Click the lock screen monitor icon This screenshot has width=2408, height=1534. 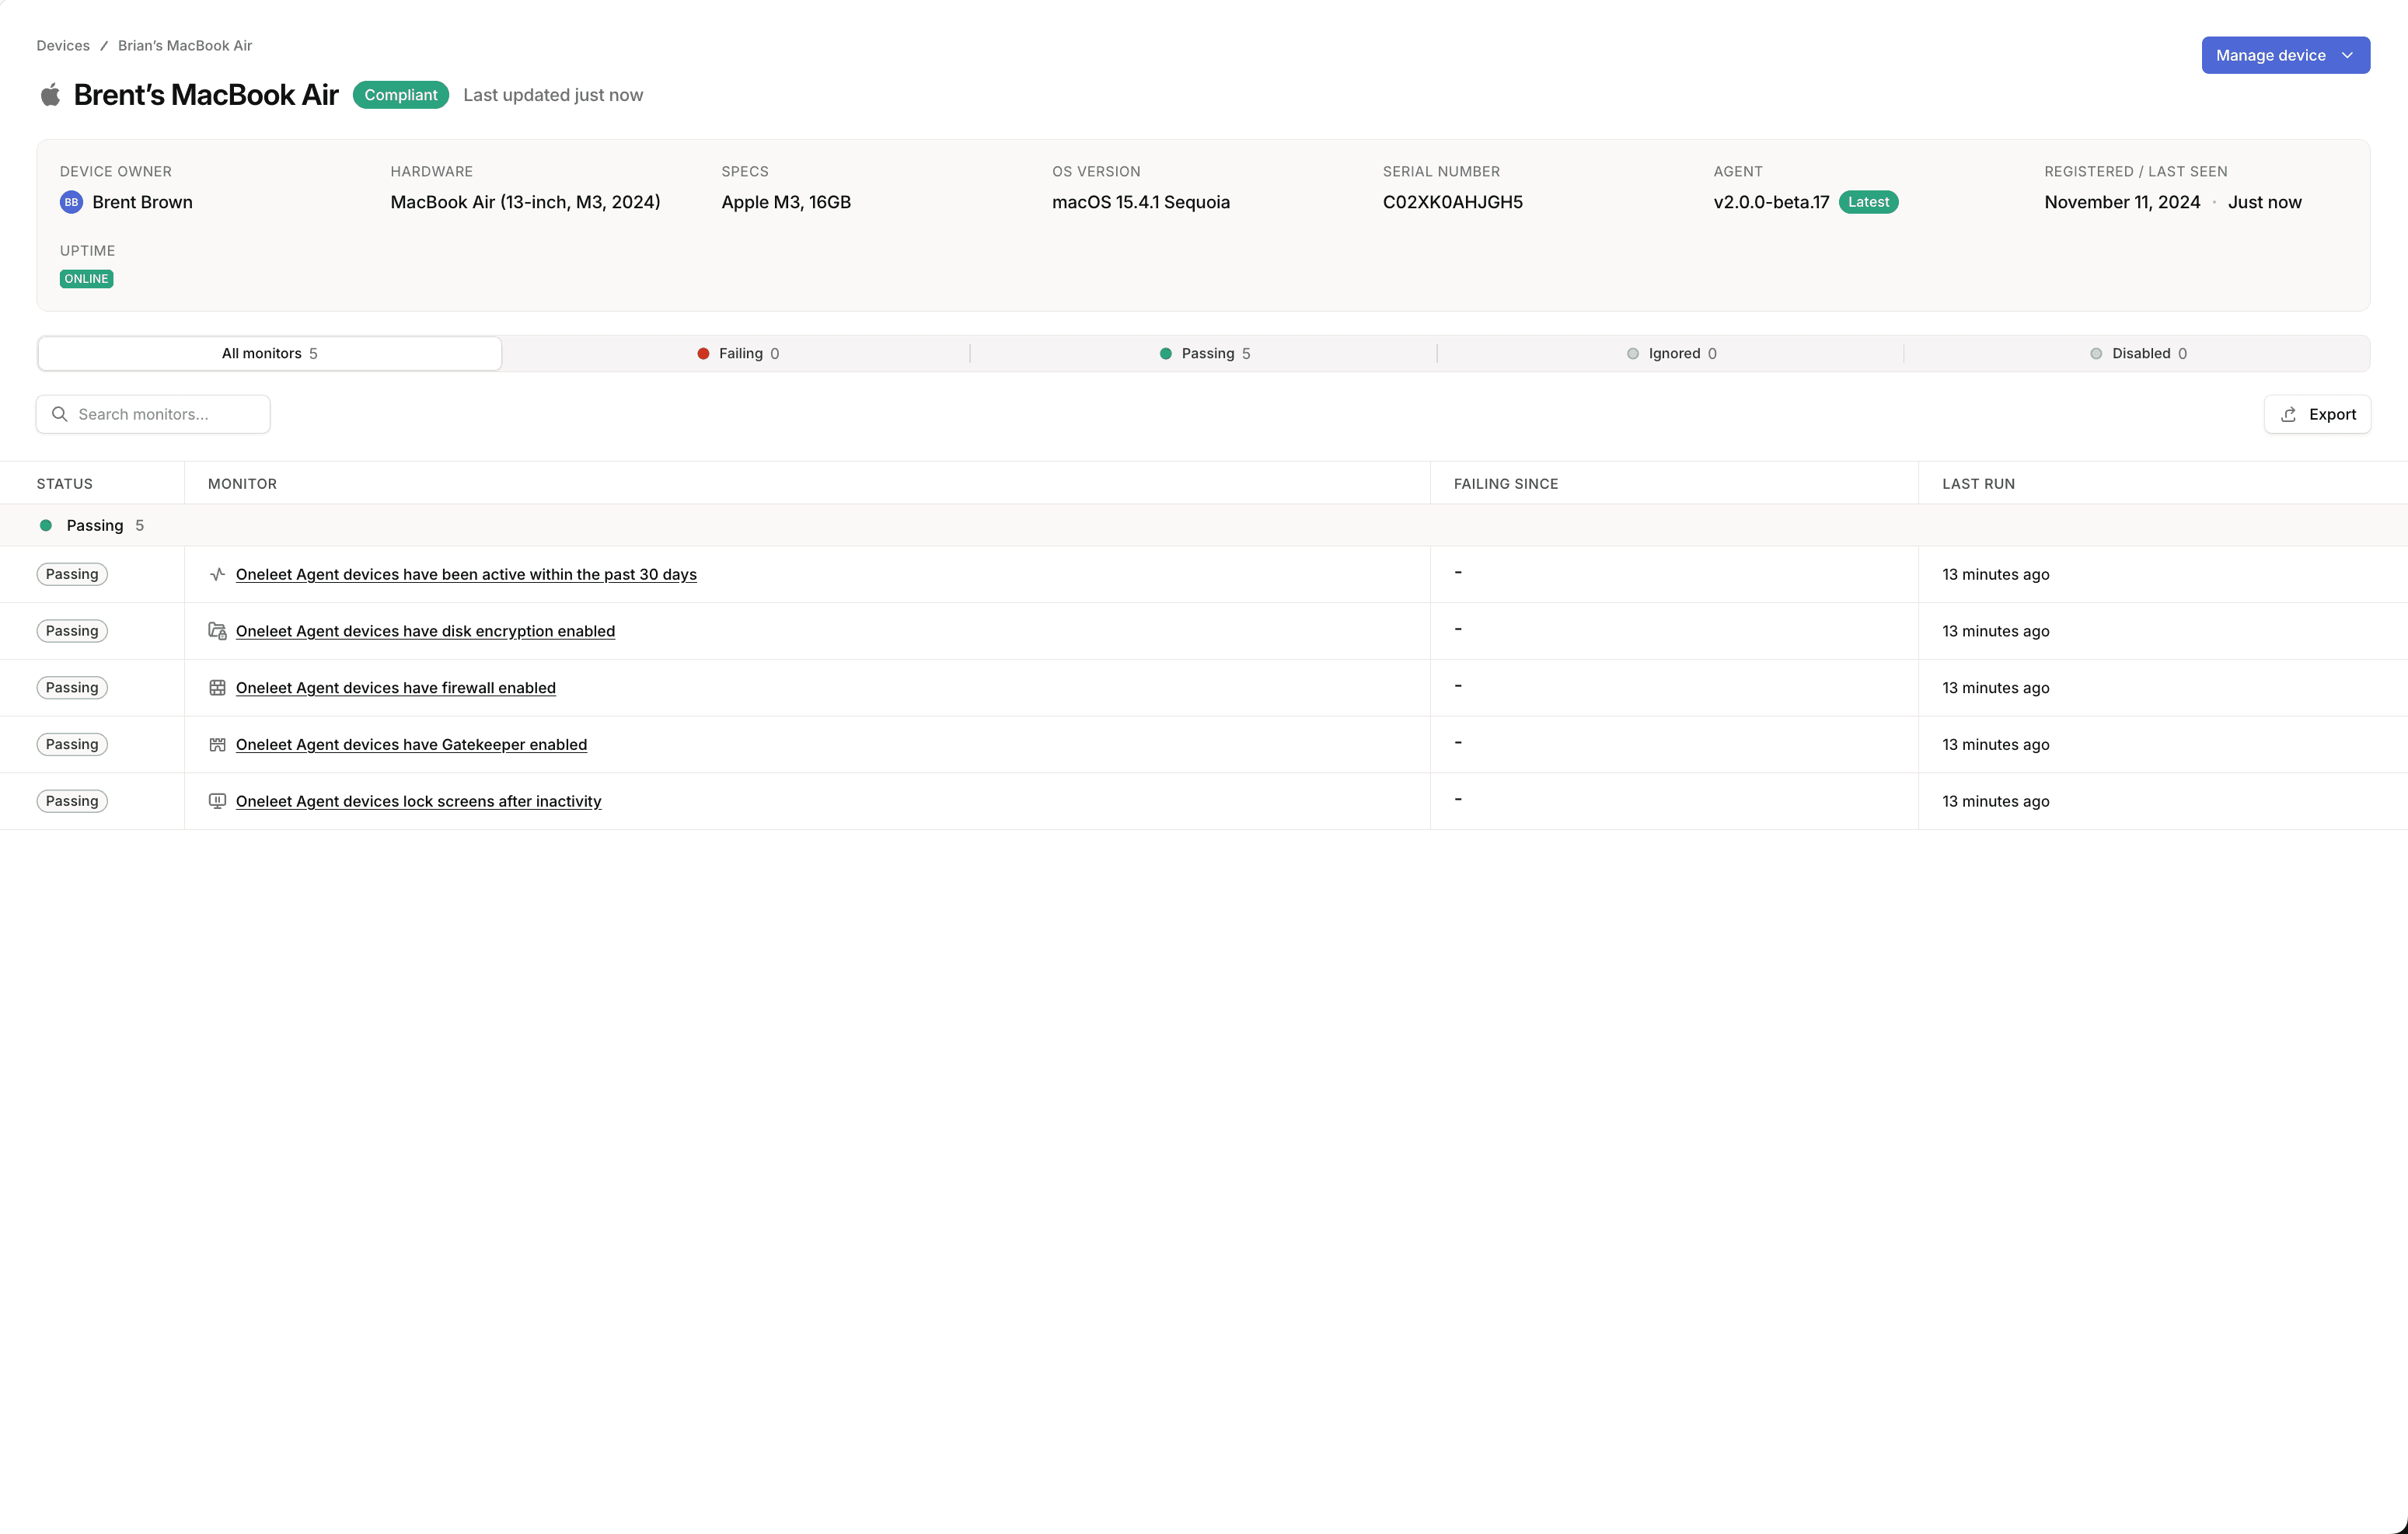coord(217,801)
